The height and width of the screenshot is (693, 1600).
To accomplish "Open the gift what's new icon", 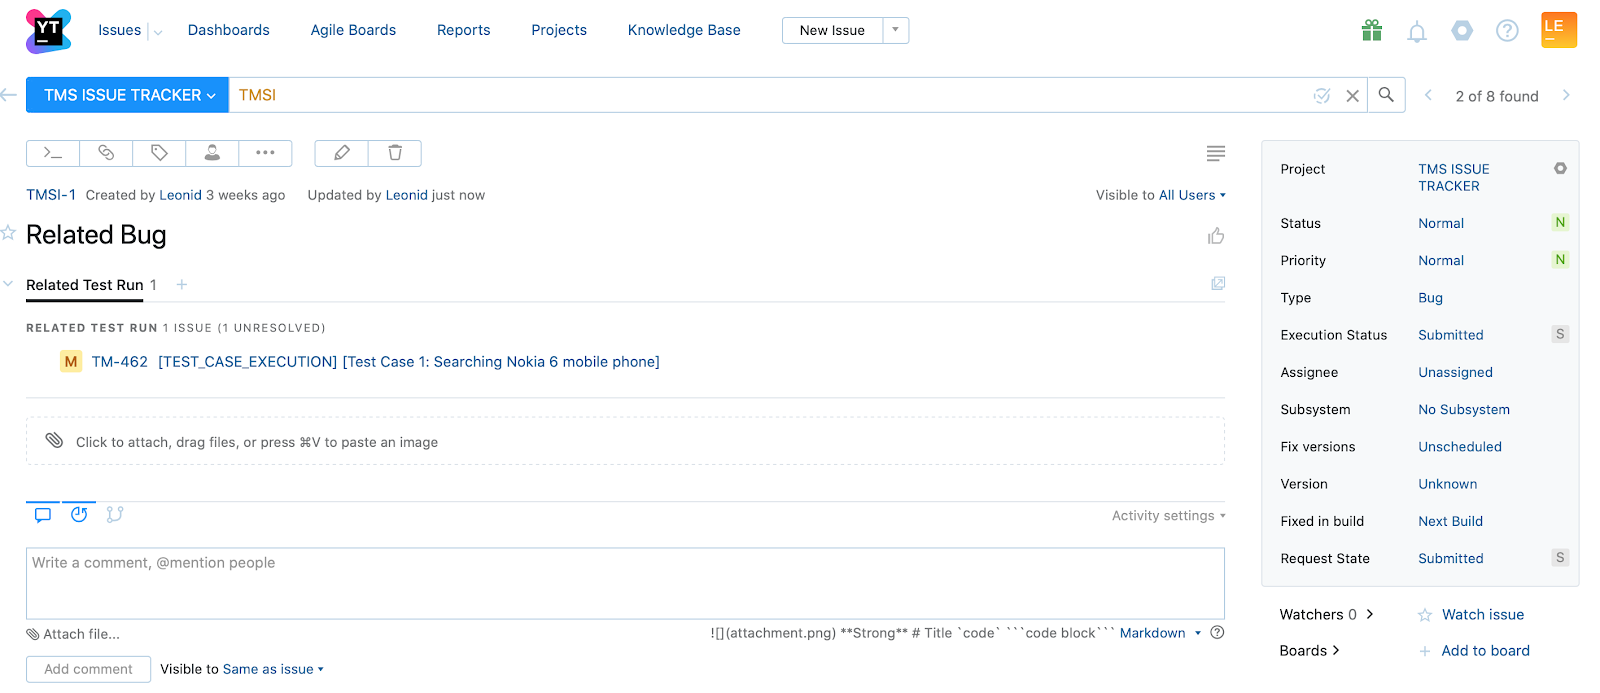I will [x=1372, y=31].
